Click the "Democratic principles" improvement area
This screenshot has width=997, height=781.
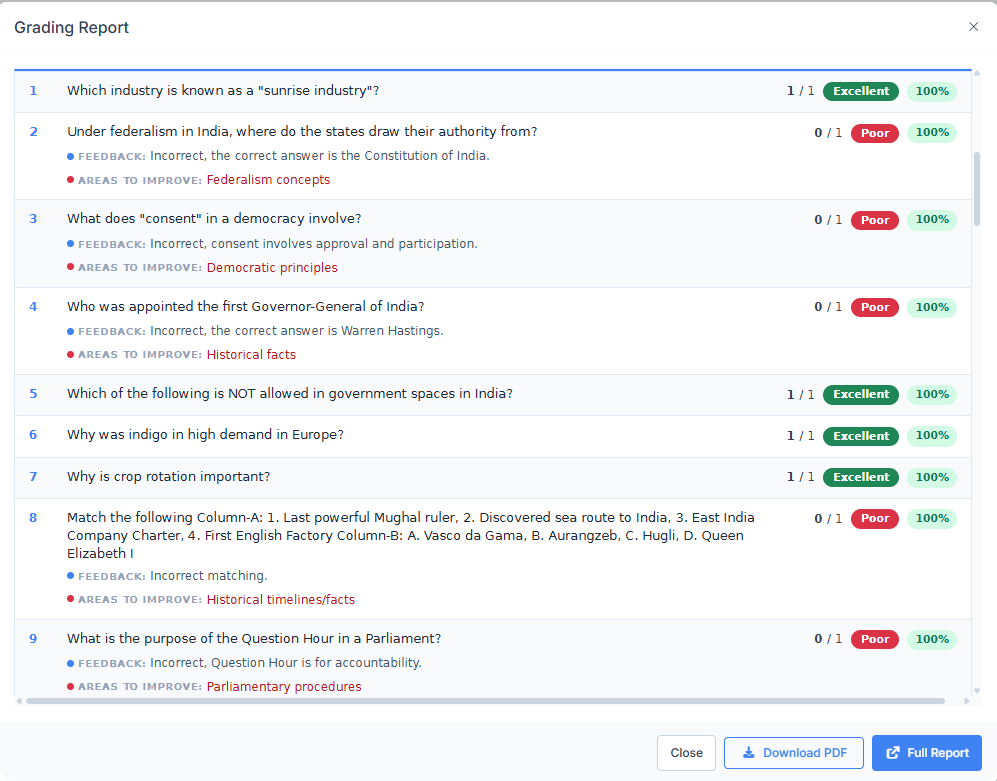[x=272, y=268]
